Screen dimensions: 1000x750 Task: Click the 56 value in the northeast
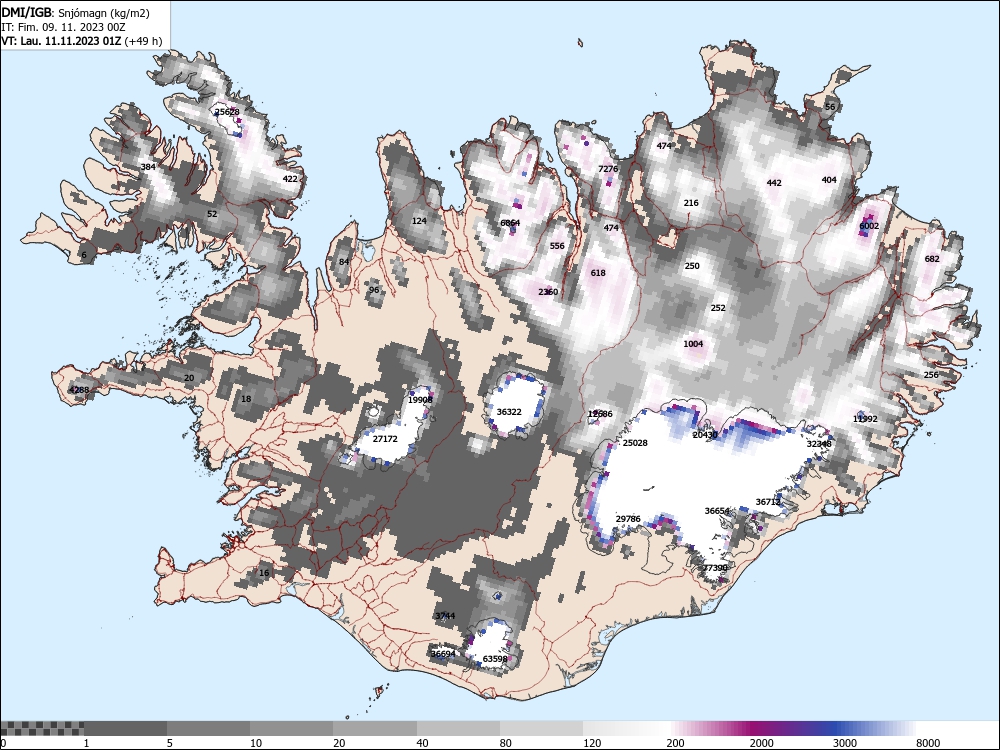[x=830, y=107]
